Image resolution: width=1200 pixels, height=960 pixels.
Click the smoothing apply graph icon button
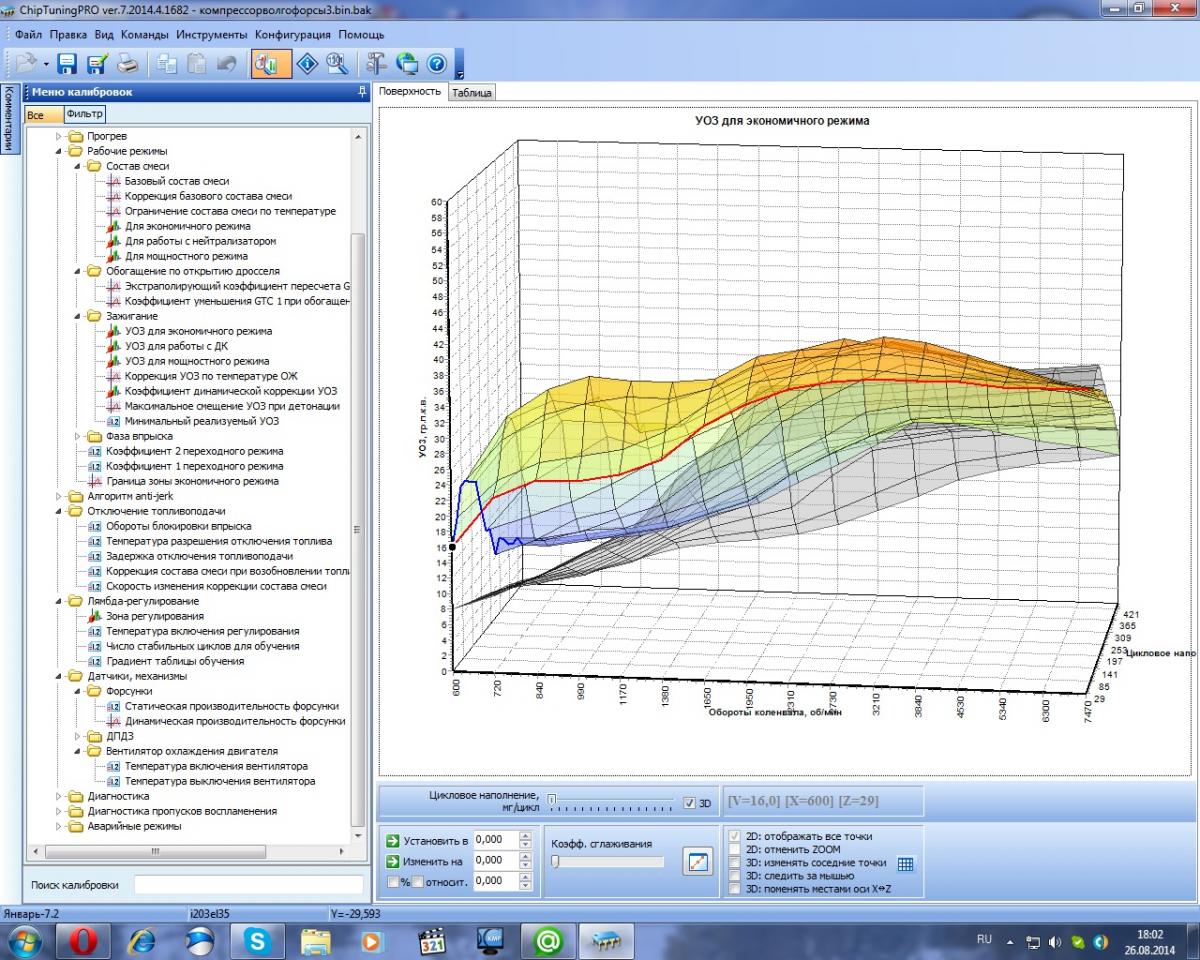[697, 861]
